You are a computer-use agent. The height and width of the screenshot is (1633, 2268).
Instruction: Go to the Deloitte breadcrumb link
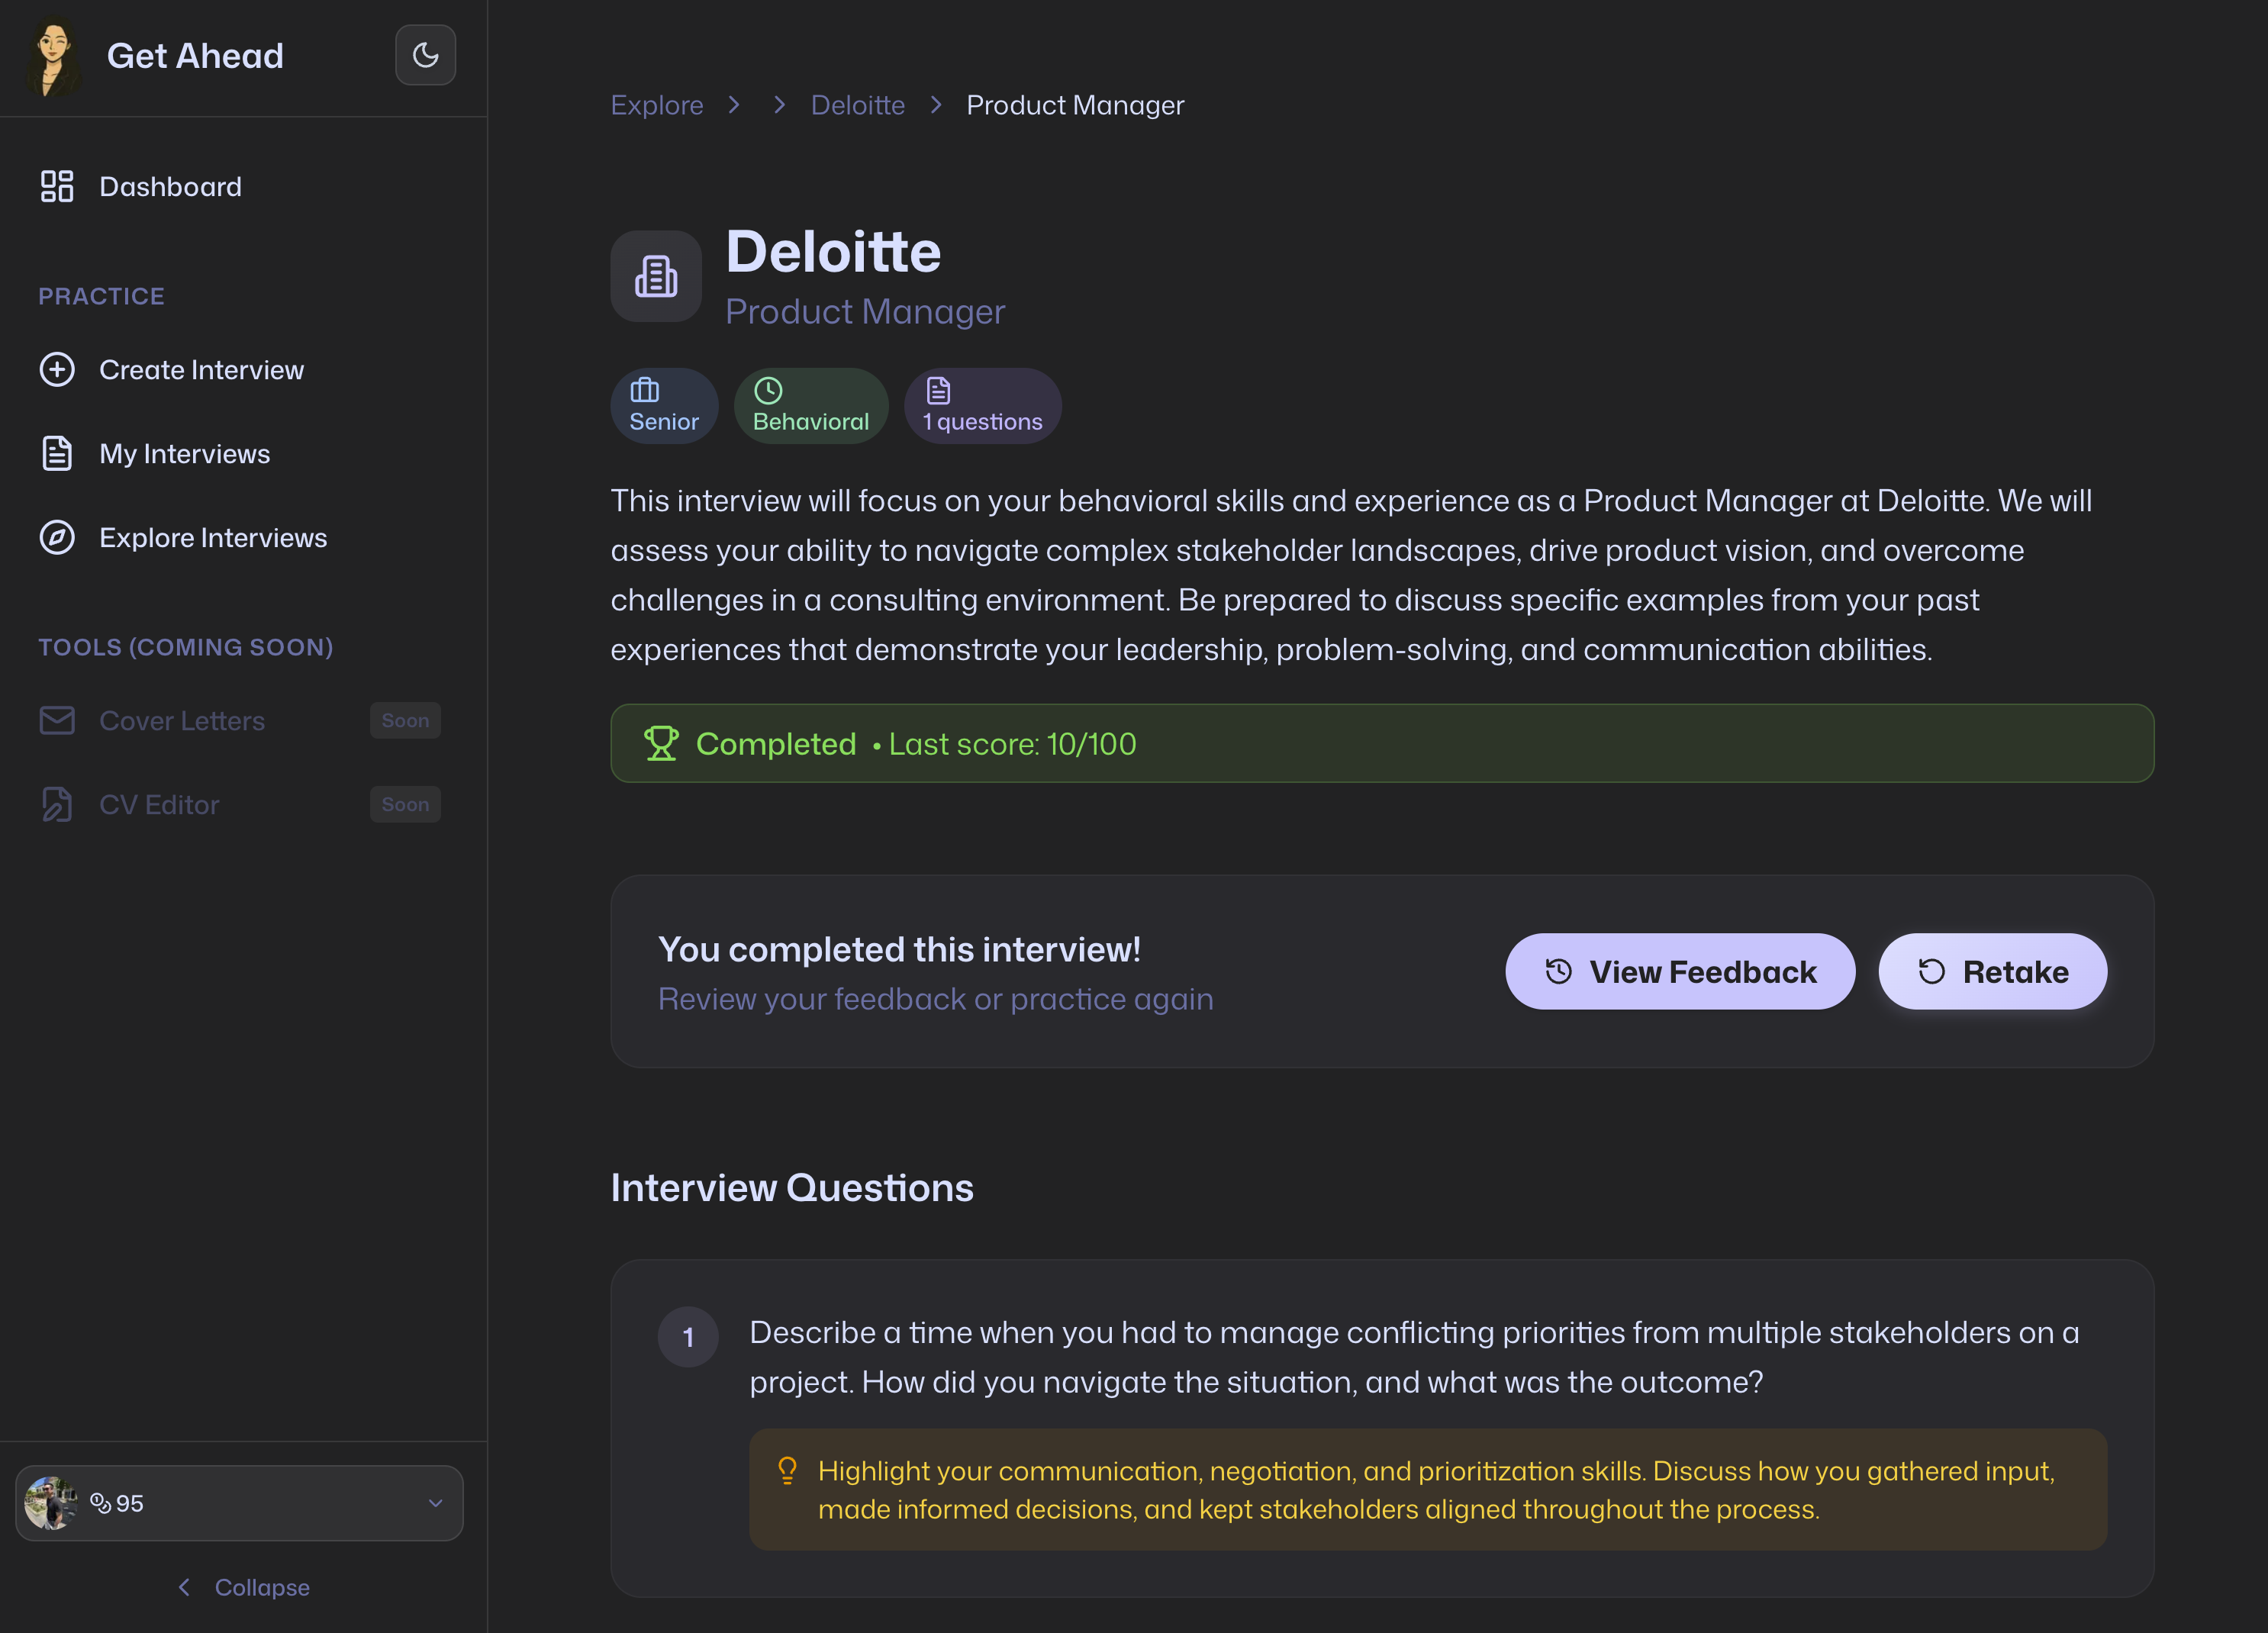click(x=857, y=105)
